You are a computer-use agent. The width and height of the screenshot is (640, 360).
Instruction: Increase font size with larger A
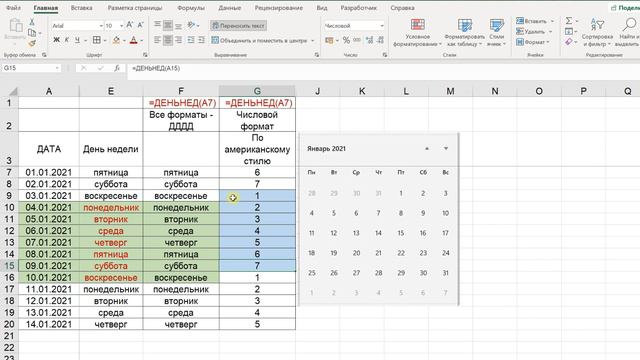click(130, 25)
